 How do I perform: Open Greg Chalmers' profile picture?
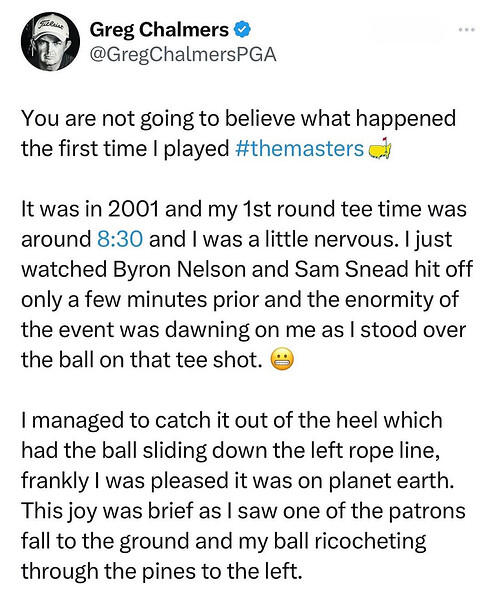coord(51,42)
